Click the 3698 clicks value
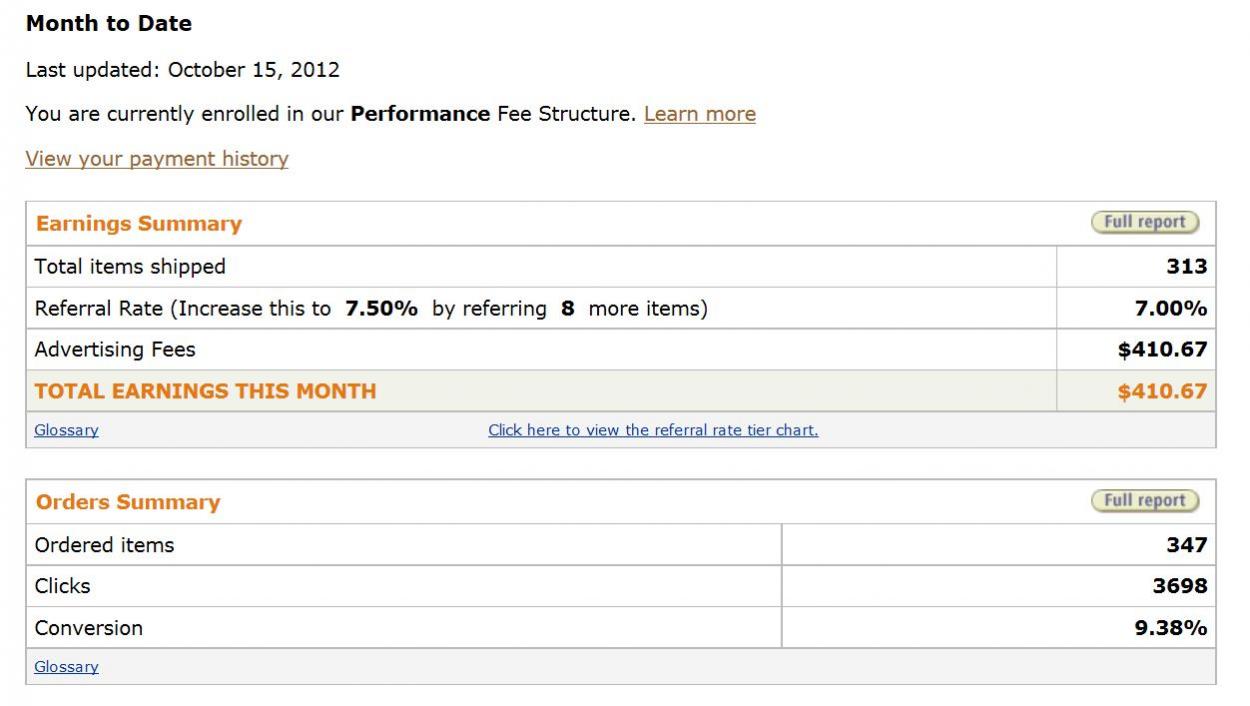The height and width of the screenshot is (706, 1250). (1180, 586)
